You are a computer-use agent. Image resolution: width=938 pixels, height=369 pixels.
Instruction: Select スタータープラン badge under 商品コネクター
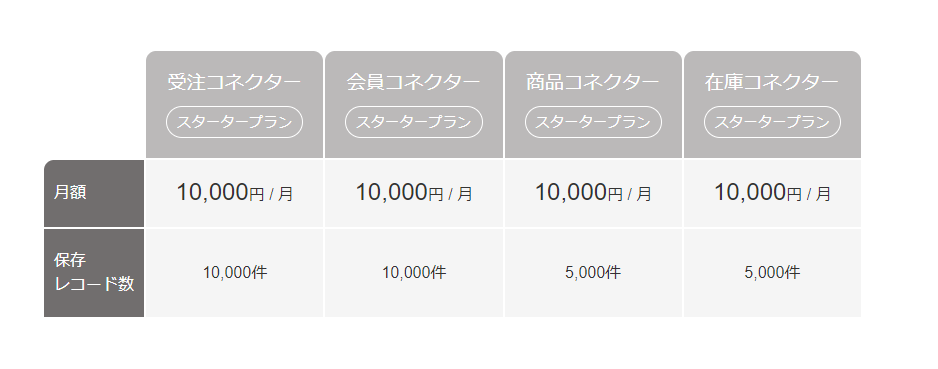pyautogui.click(x=593, y=122)
